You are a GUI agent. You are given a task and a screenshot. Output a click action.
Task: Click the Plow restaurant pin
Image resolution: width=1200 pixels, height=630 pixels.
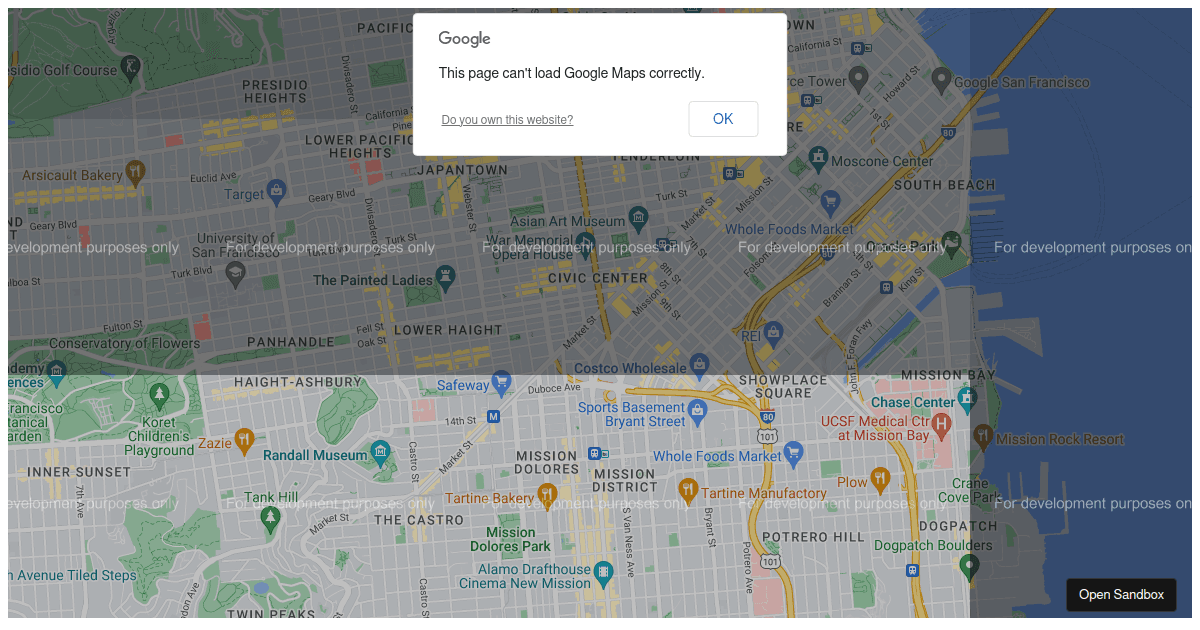[880, 479]
